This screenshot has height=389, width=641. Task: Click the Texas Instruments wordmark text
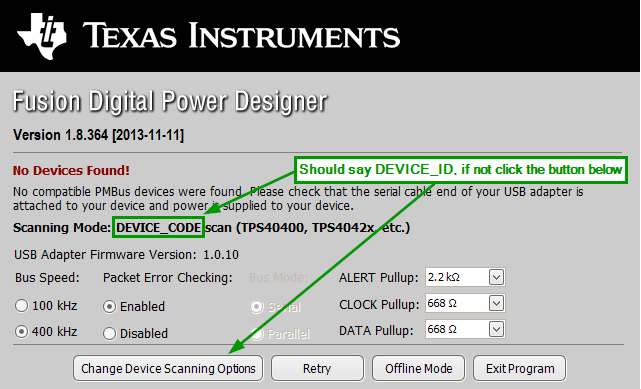(x=241, y=36)
